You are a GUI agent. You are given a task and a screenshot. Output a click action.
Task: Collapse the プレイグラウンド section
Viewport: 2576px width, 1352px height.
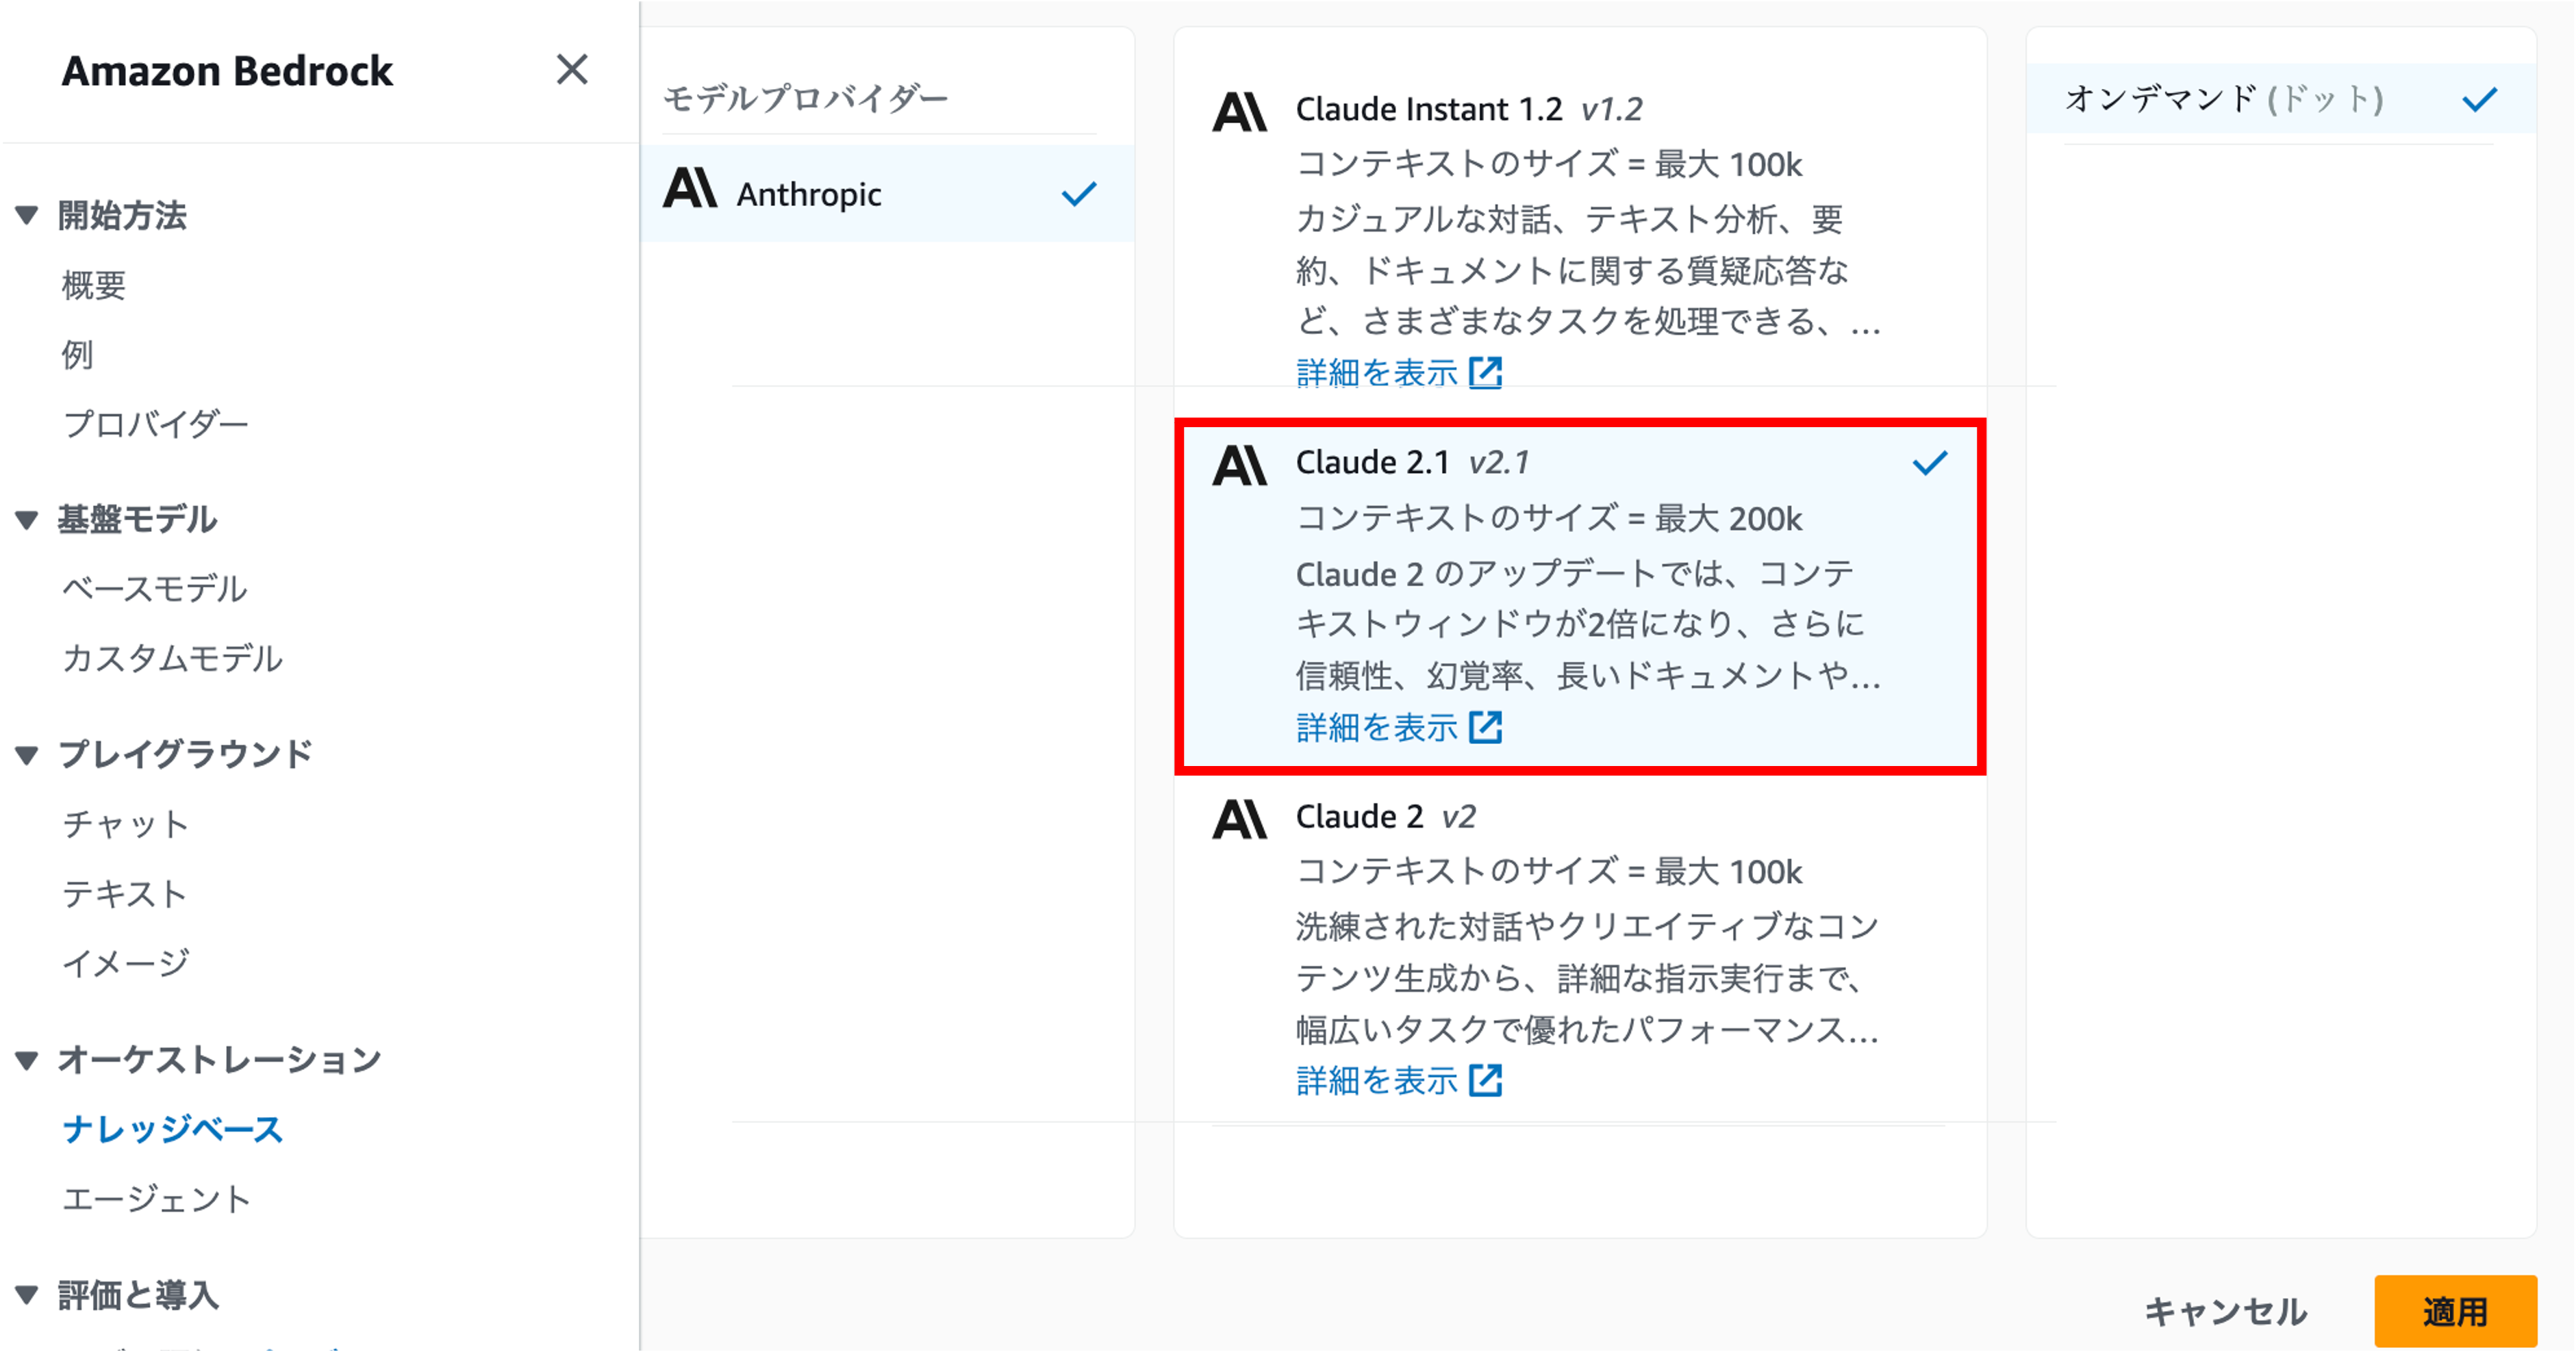27,755
